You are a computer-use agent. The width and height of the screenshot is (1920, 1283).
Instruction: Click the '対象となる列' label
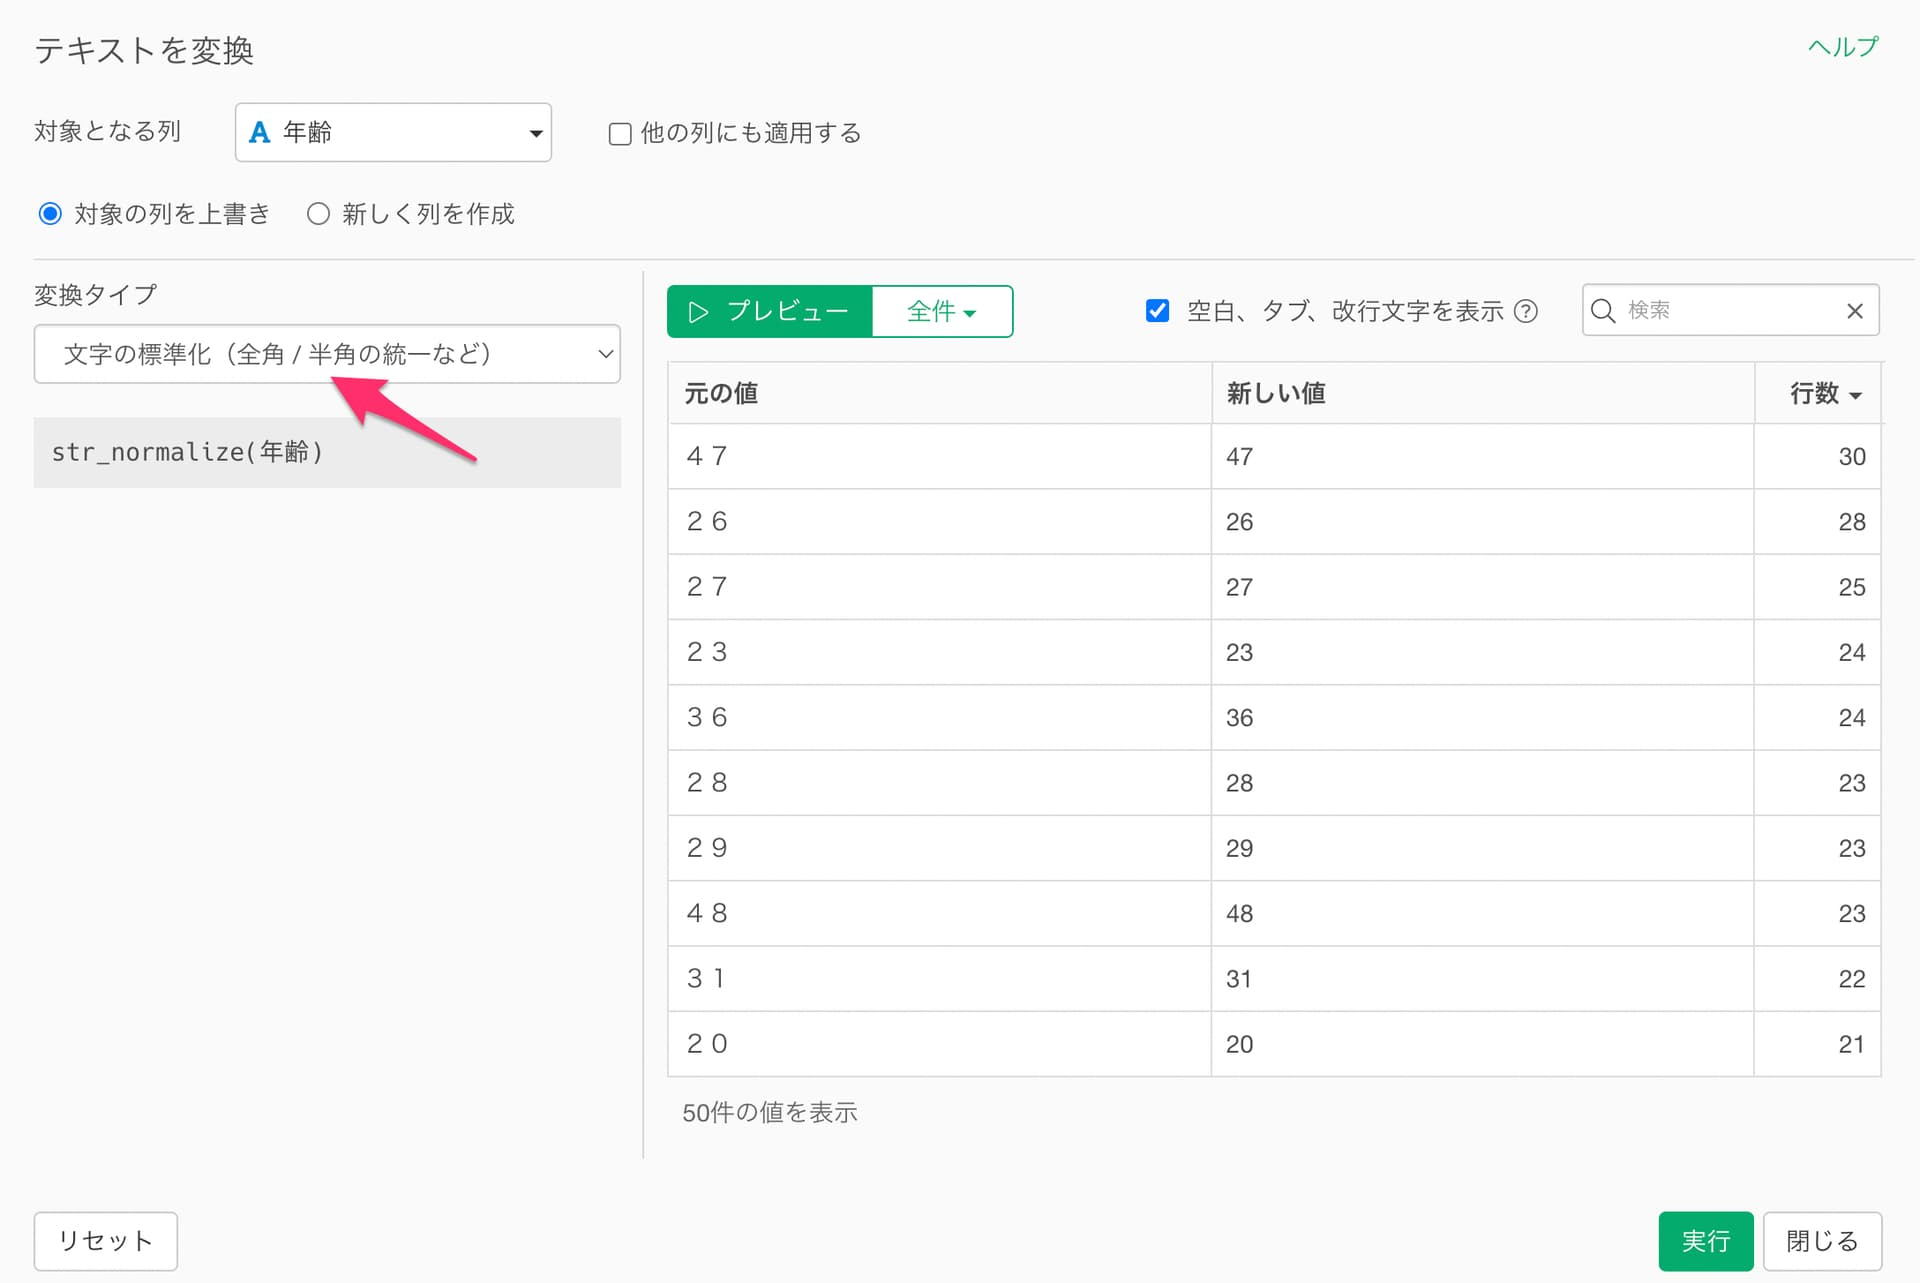point(108,131)
